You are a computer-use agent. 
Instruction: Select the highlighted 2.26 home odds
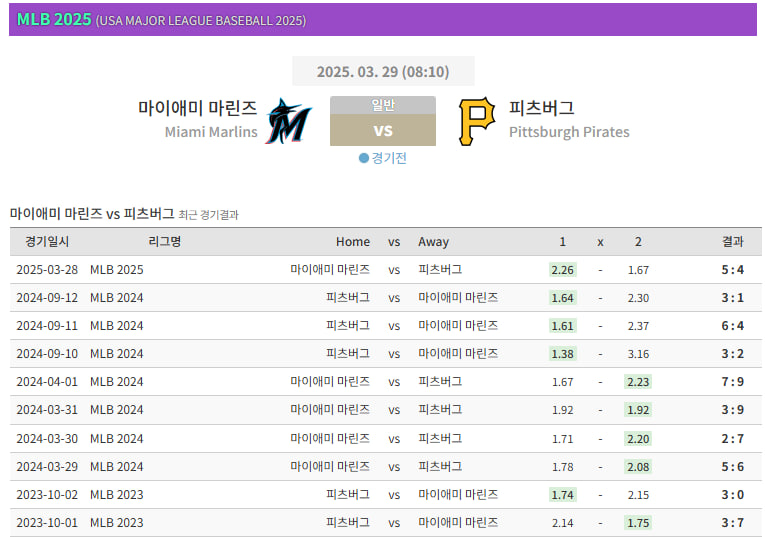click(563, 270)
